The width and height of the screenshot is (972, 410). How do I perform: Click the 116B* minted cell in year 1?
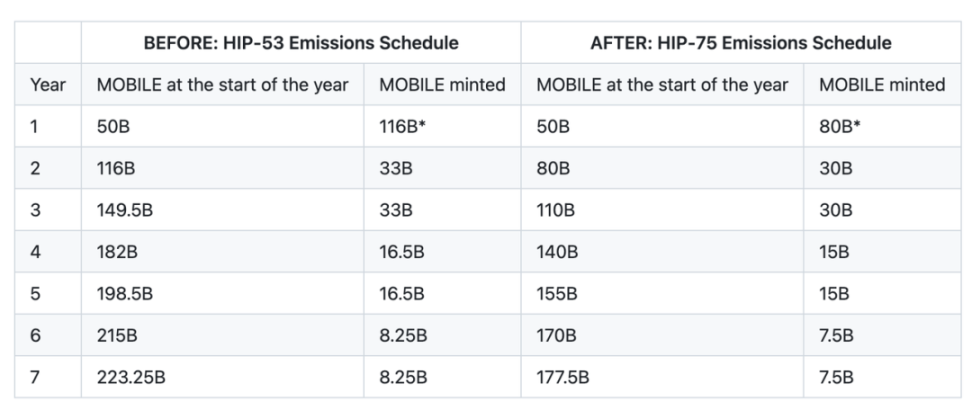click(x=442, y=126)
